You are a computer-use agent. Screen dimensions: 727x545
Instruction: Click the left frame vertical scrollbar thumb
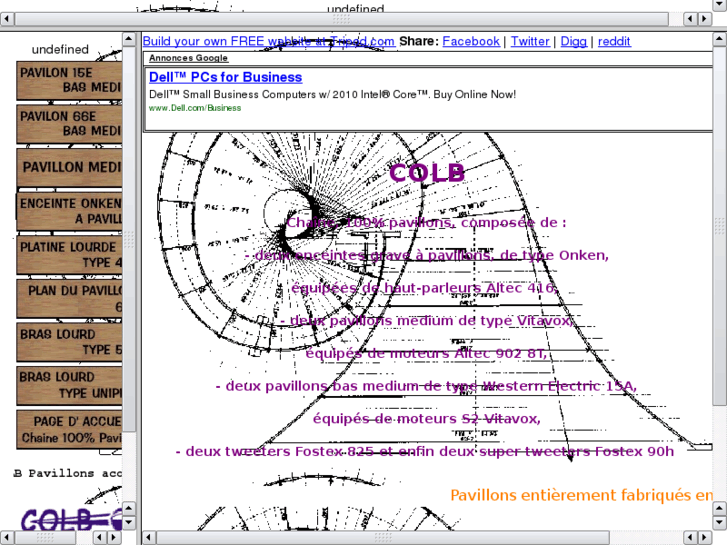(129, 239)
